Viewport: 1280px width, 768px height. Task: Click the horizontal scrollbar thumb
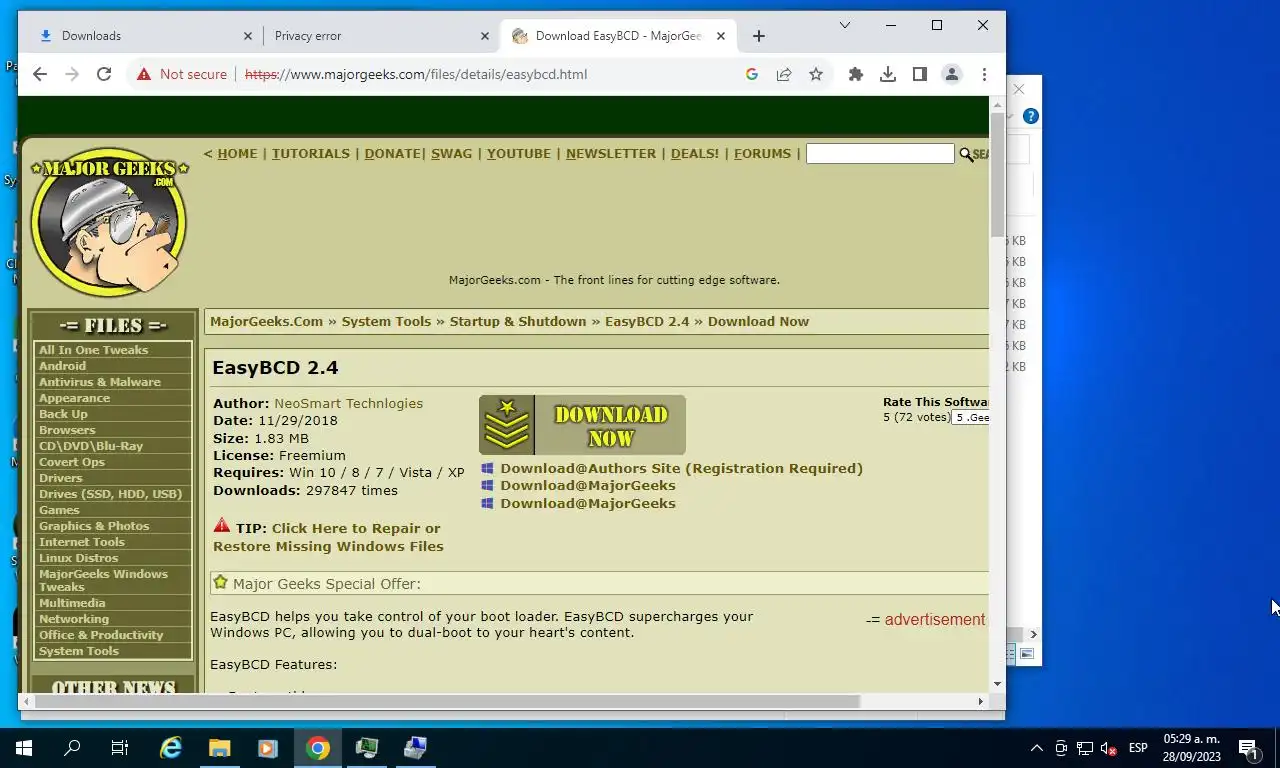(446, 701)
